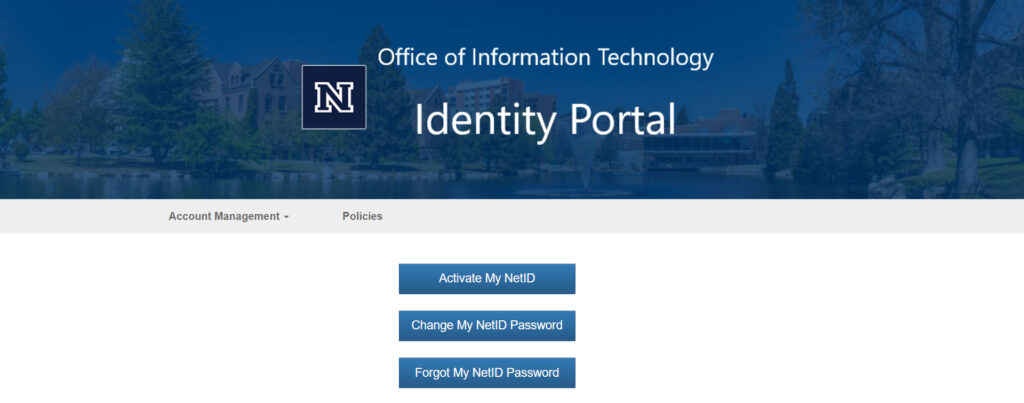Click the University of Nevada N logo

click(x=334, y=97)
